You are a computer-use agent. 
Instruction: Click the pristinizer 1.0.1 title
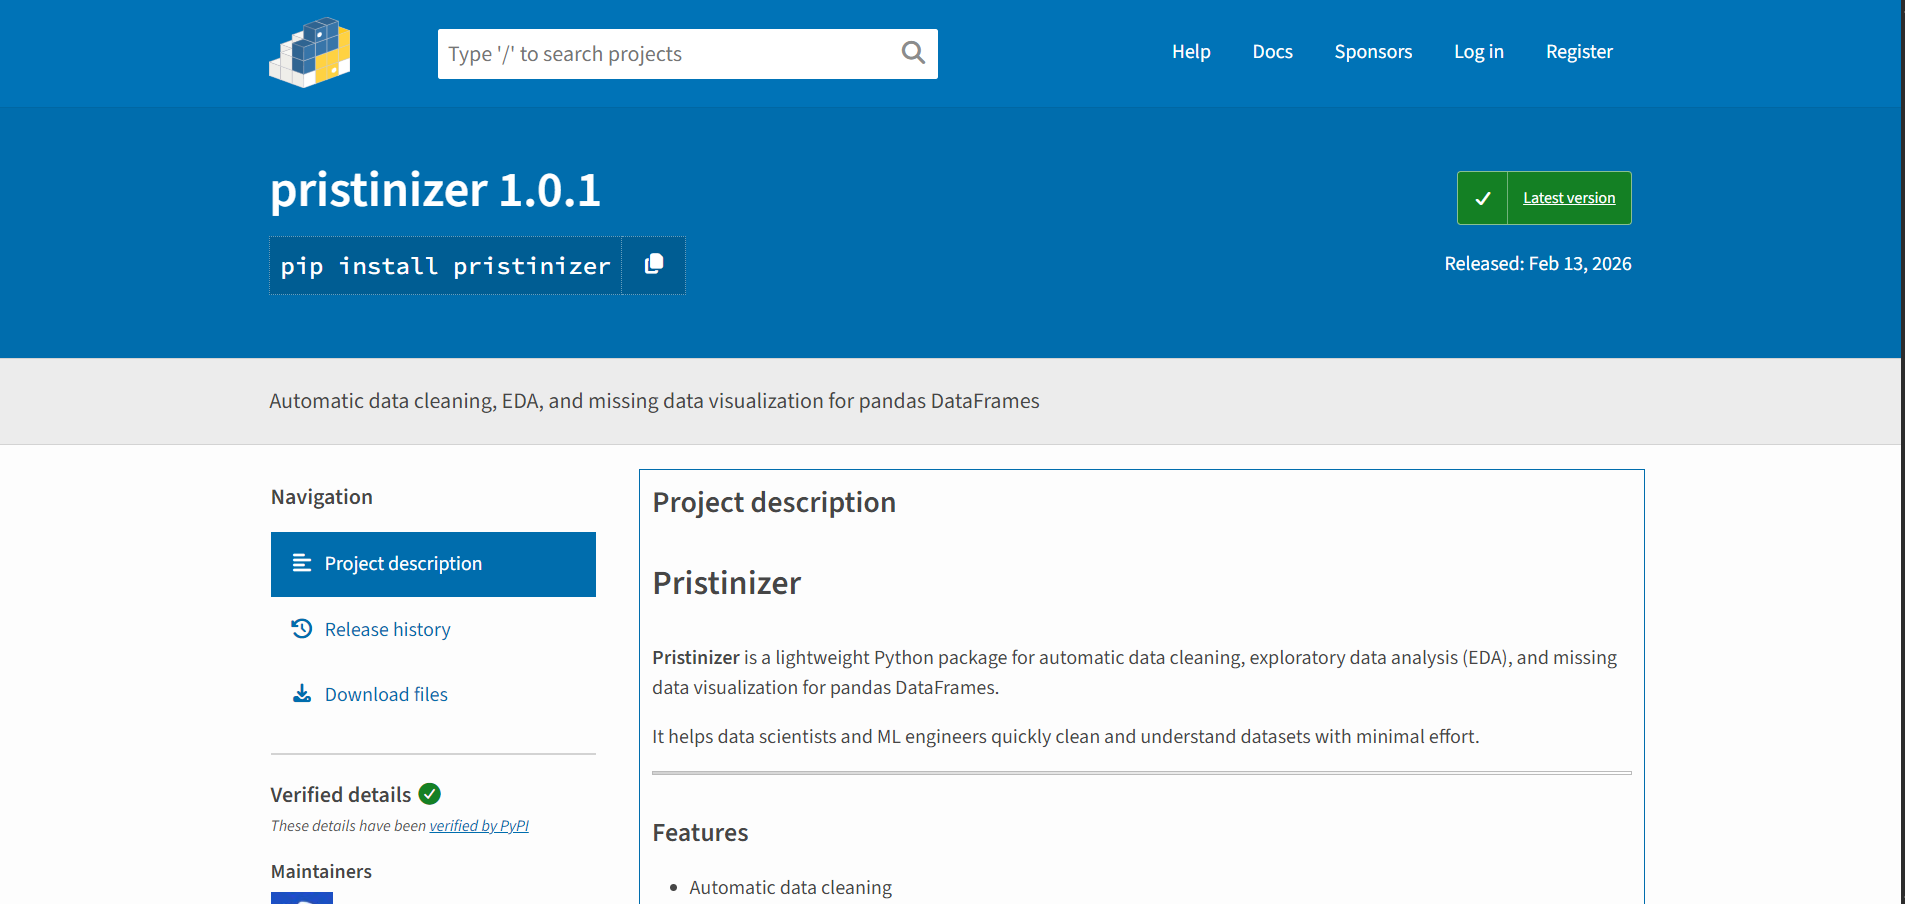435,190
